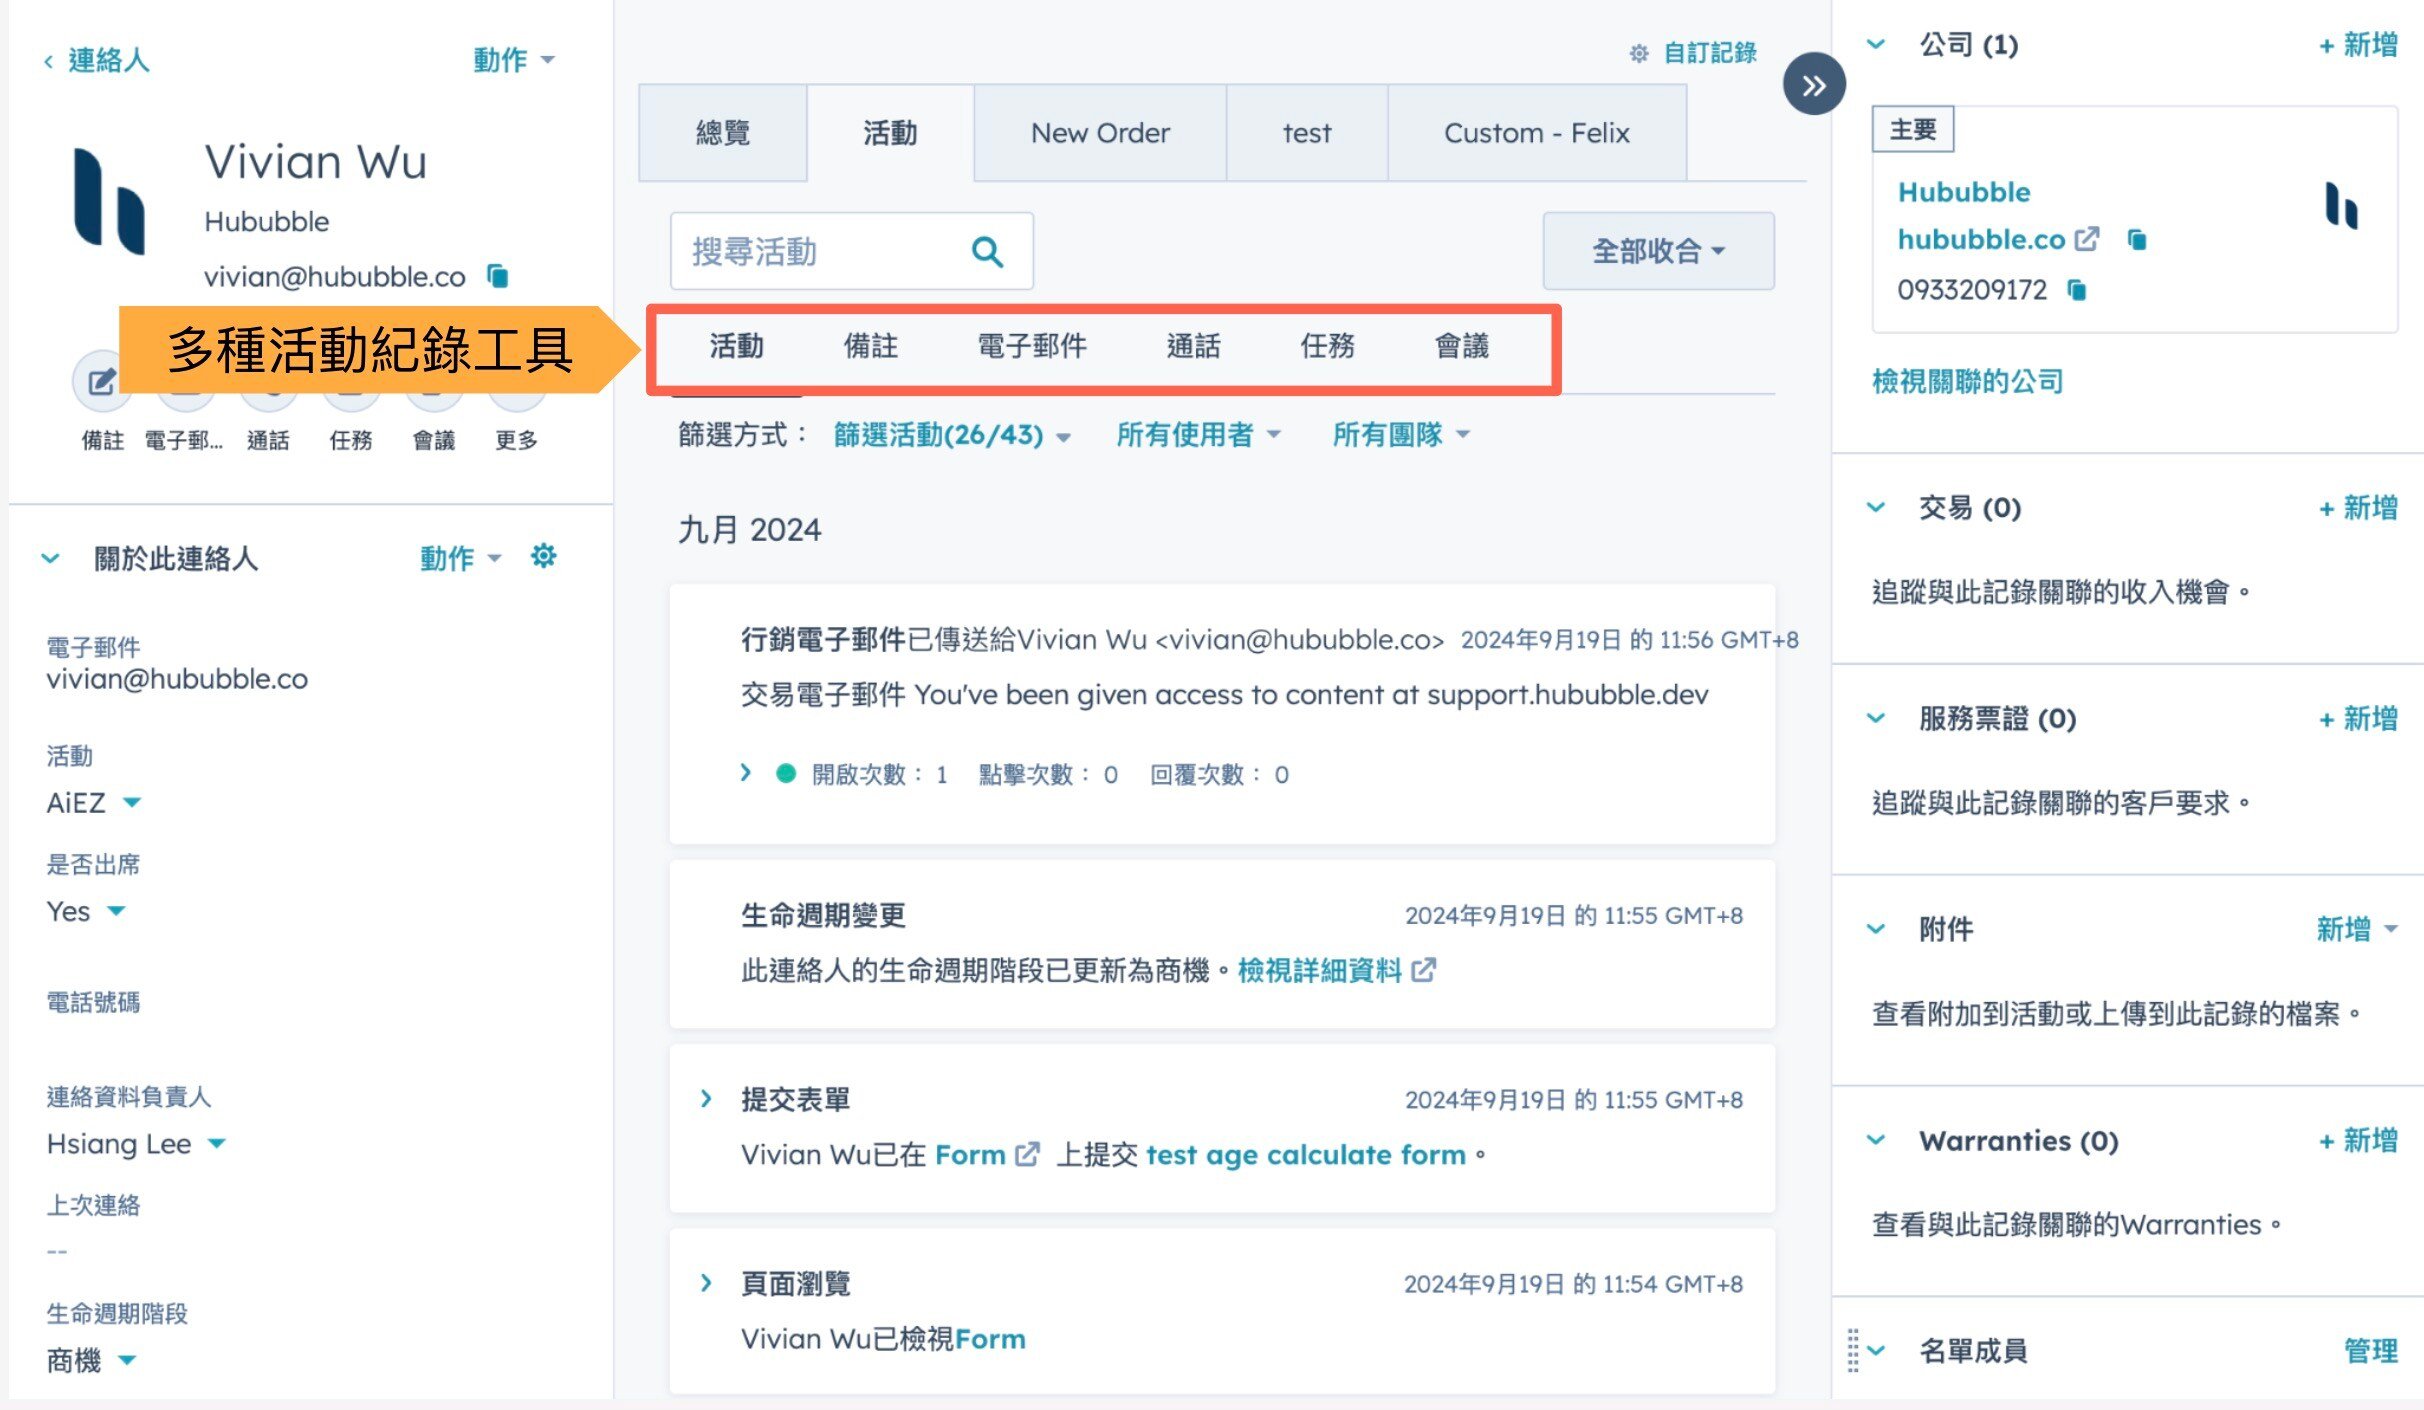Open hububble.co via the external link icon
2424x1410 pixels.
tap(2089, 239)
